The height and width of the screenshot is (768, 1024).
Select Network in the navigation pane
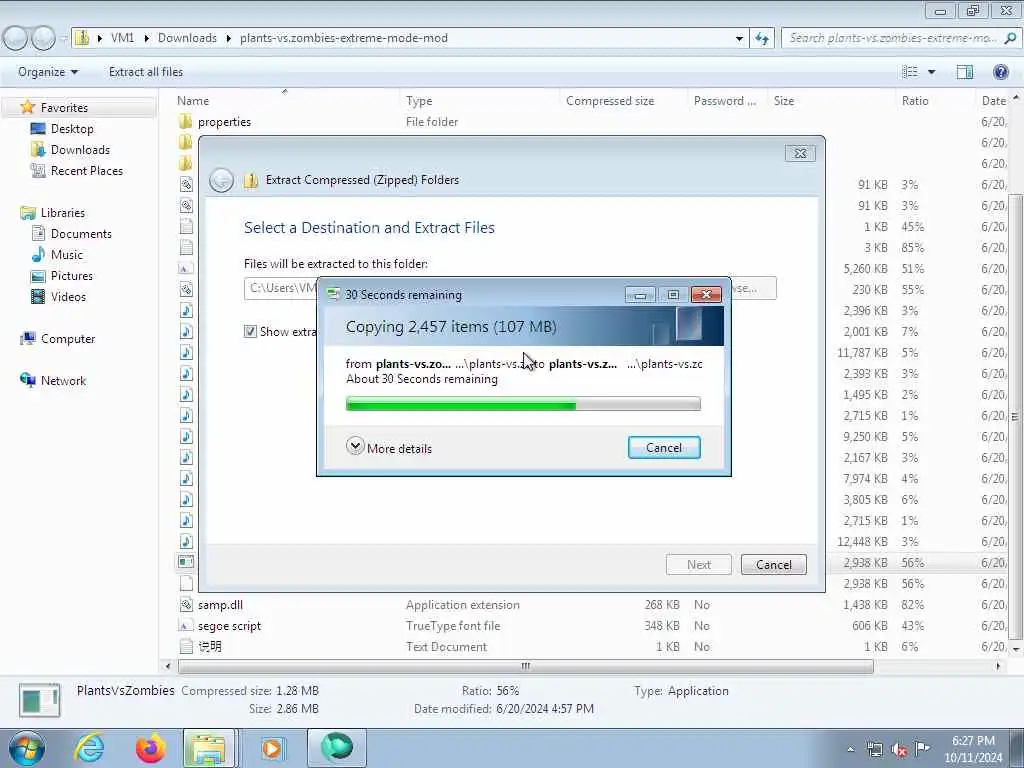point(63,381)
